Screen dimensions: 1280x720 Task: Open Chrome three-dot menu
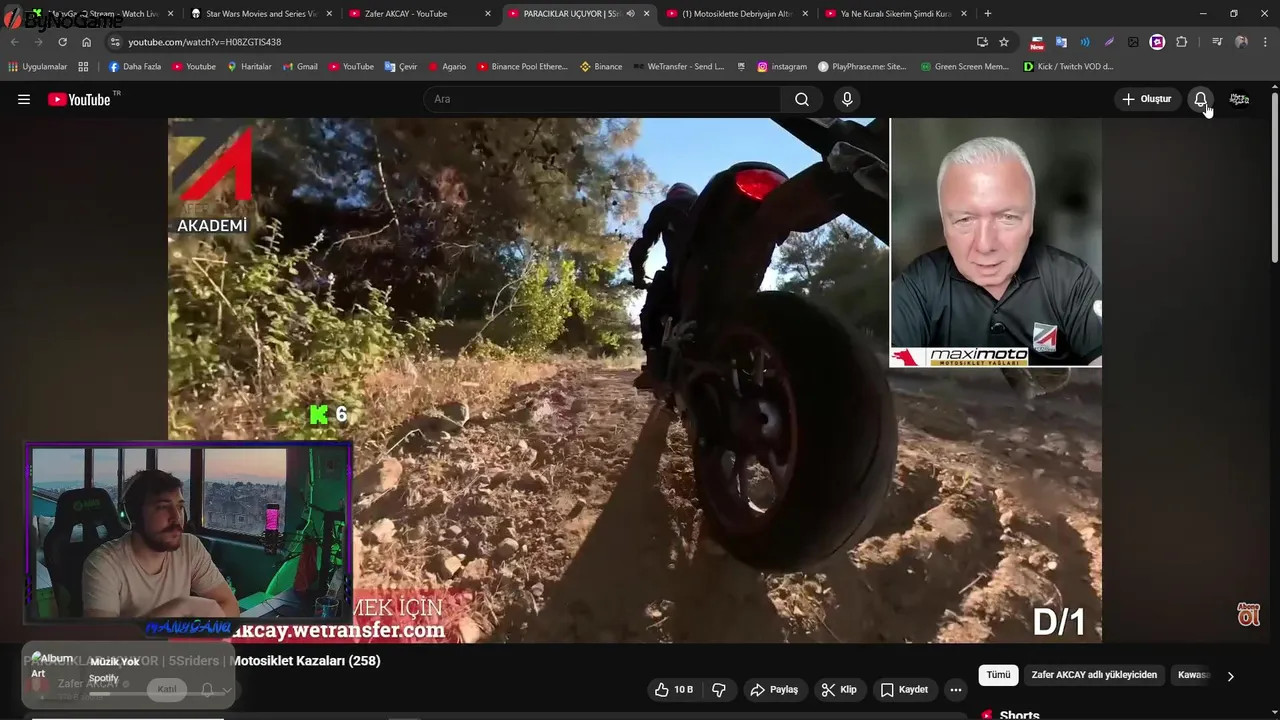click(1266, 42)
